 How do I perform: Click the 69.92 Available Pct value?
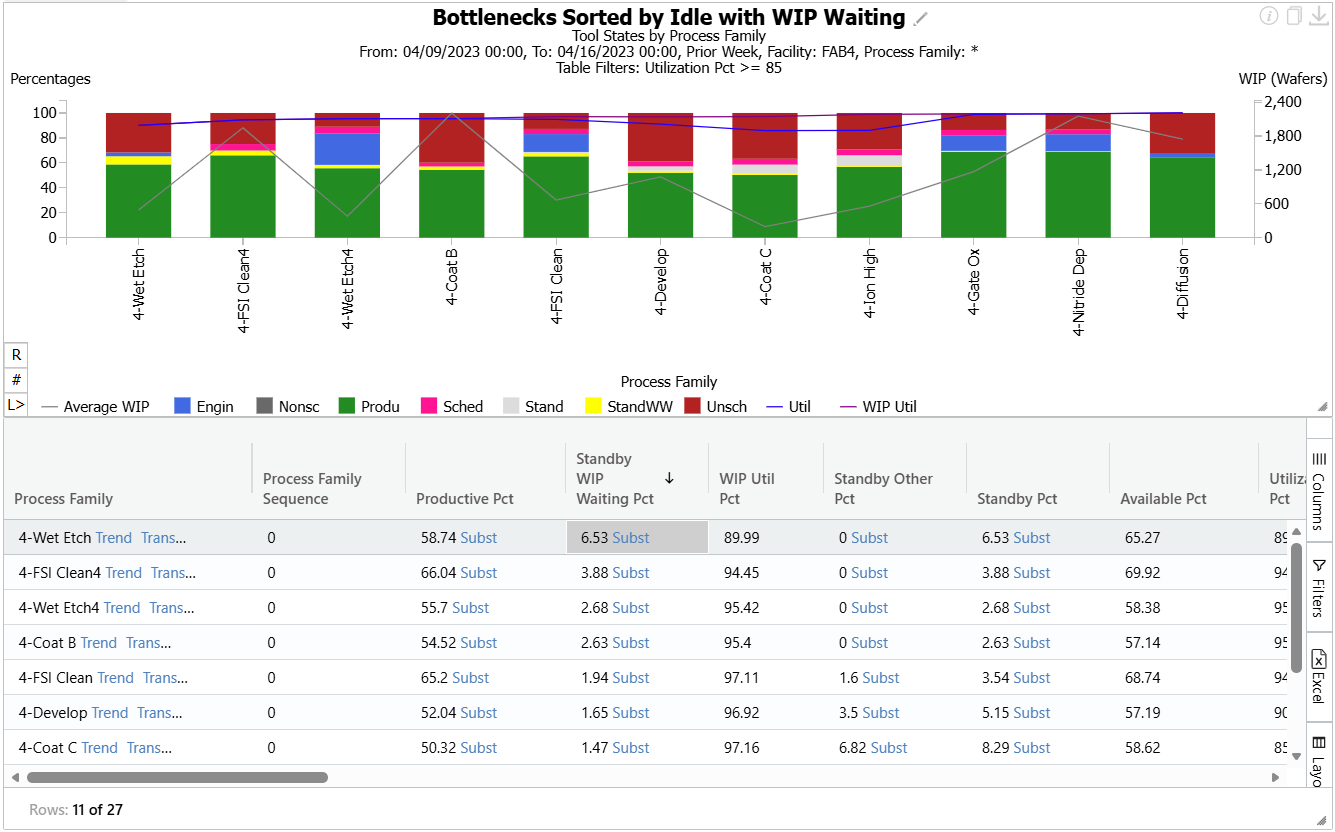pyautogui.click(x=1142, y=572)
